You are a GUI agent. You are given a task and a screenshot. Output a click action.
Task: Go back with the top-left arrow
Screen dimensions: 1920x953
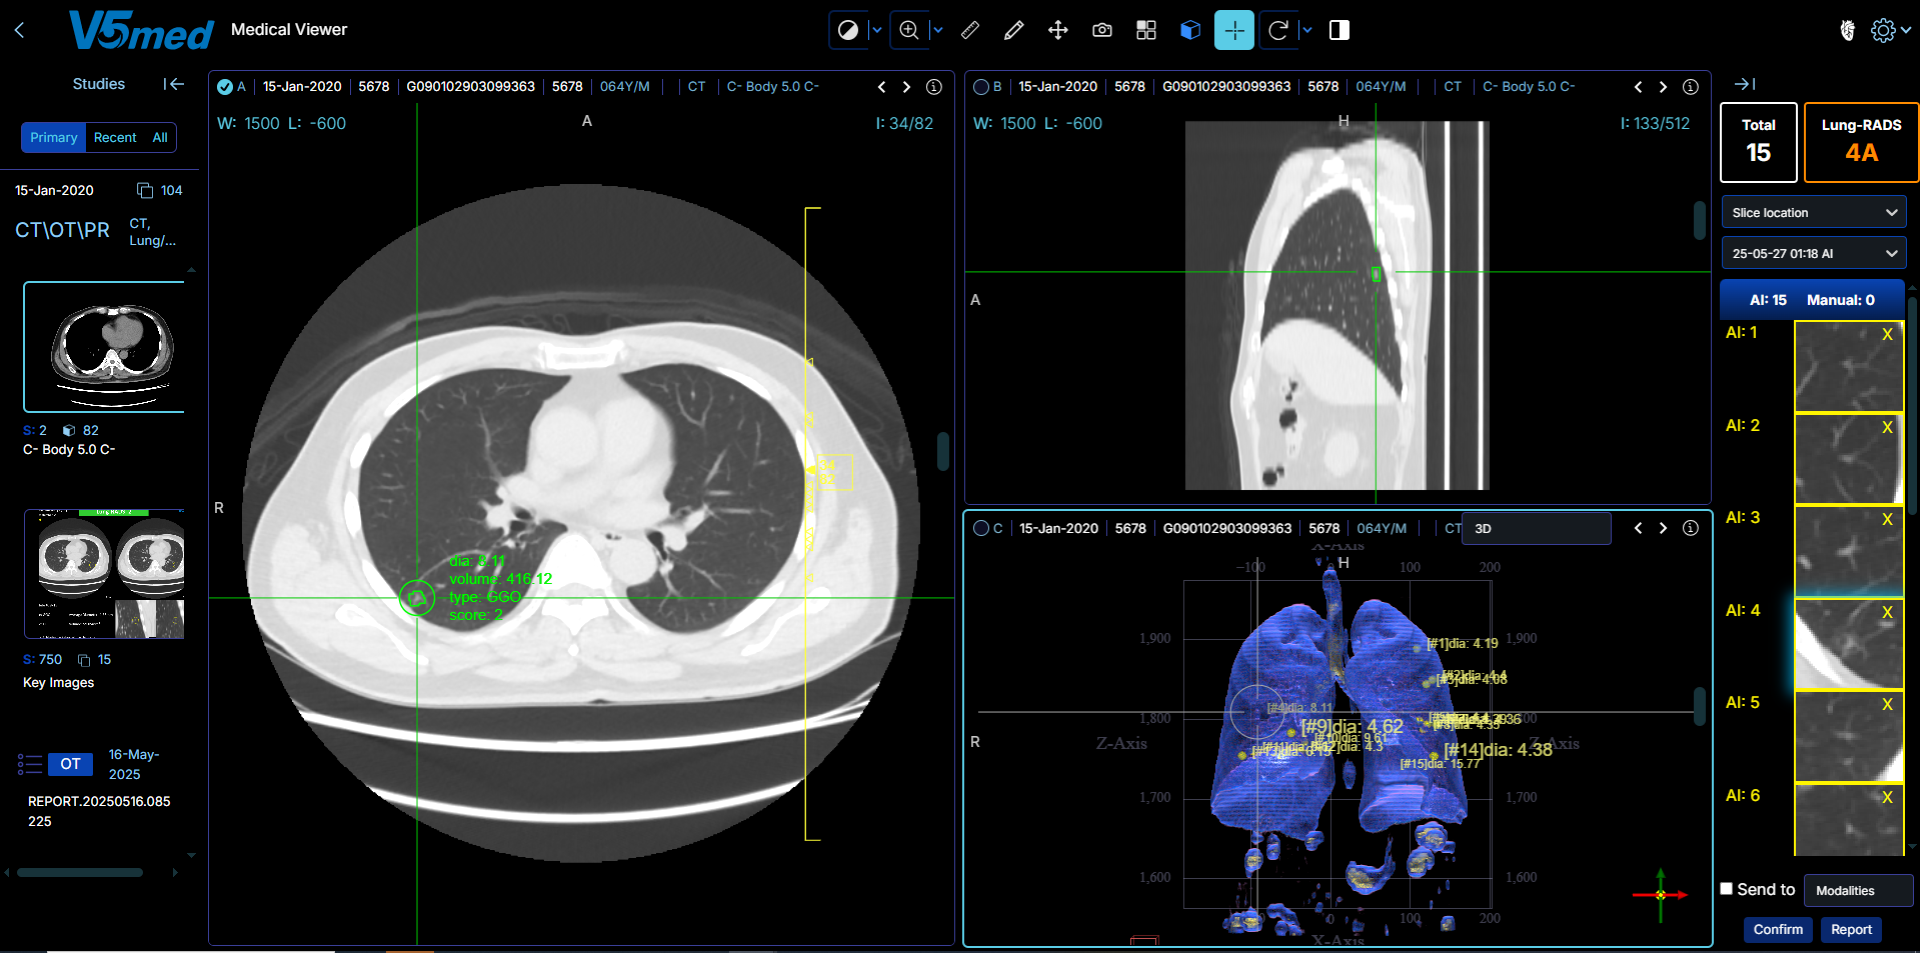(19, 30)
